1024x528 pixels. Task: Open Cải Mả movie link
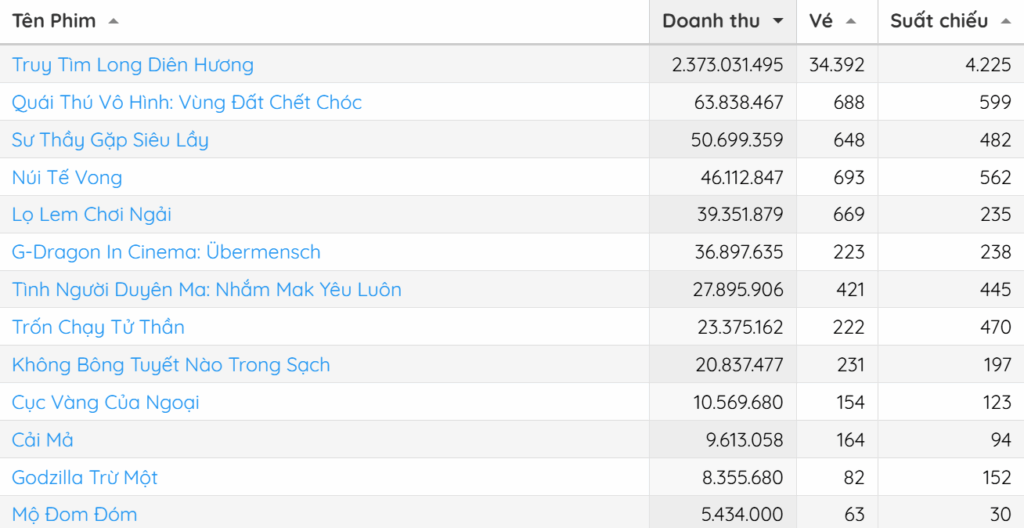pos(43,440)
